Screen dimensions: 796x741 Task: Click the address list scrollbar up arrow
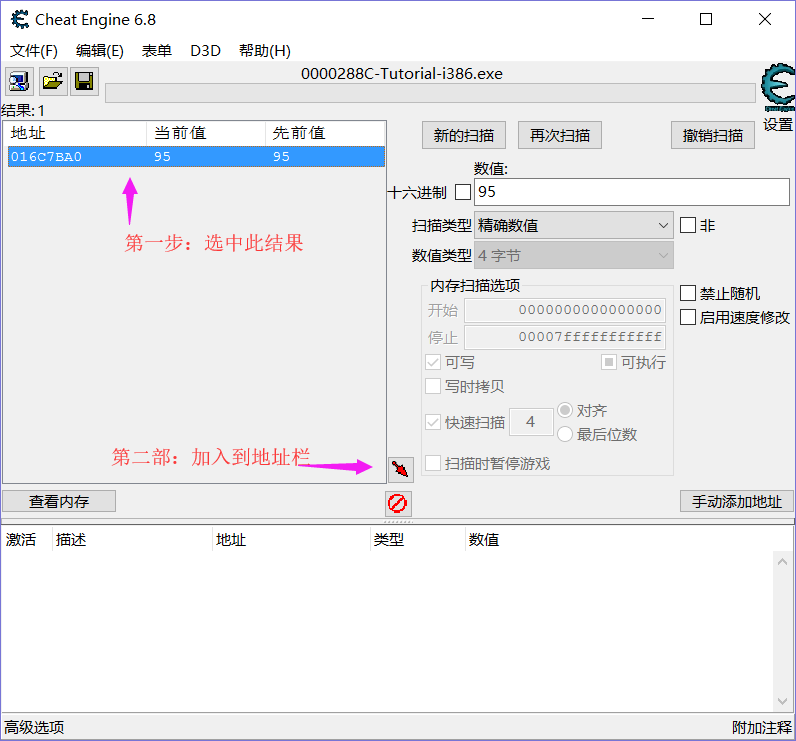pos(782,562)
